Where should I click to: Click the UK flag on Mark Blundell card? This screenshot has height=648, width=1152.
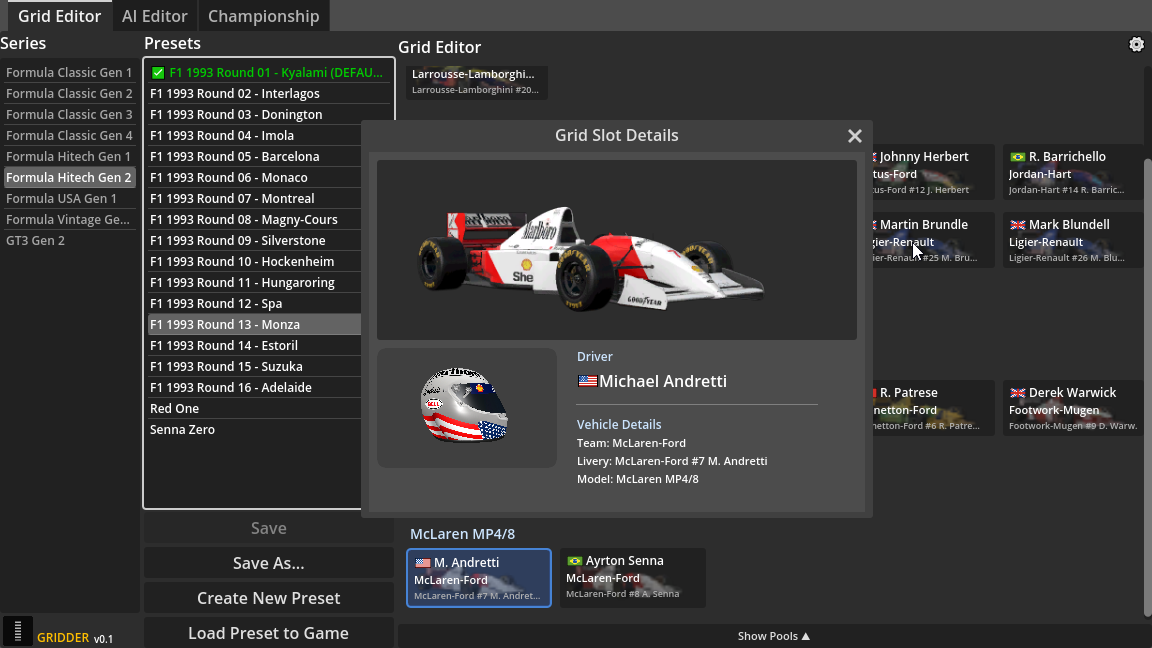(x=1018, y=225)
